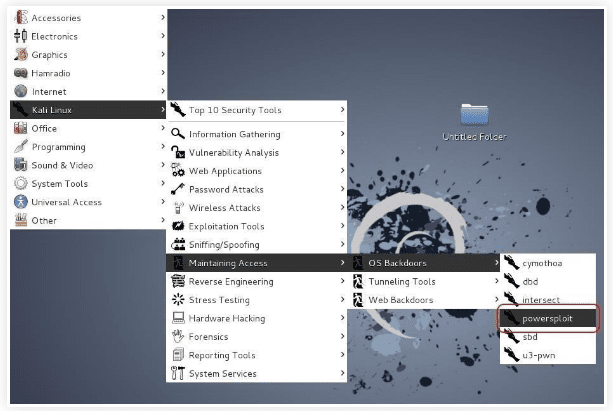Click the Forensics fingerprint icon
This screenshot has width=613, height=411.
pyautogui.click(x=178, y=337)
